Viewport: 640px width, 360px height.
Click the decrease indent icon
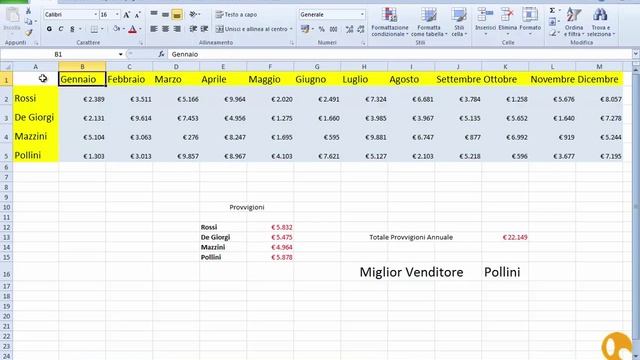pos(193,29)
